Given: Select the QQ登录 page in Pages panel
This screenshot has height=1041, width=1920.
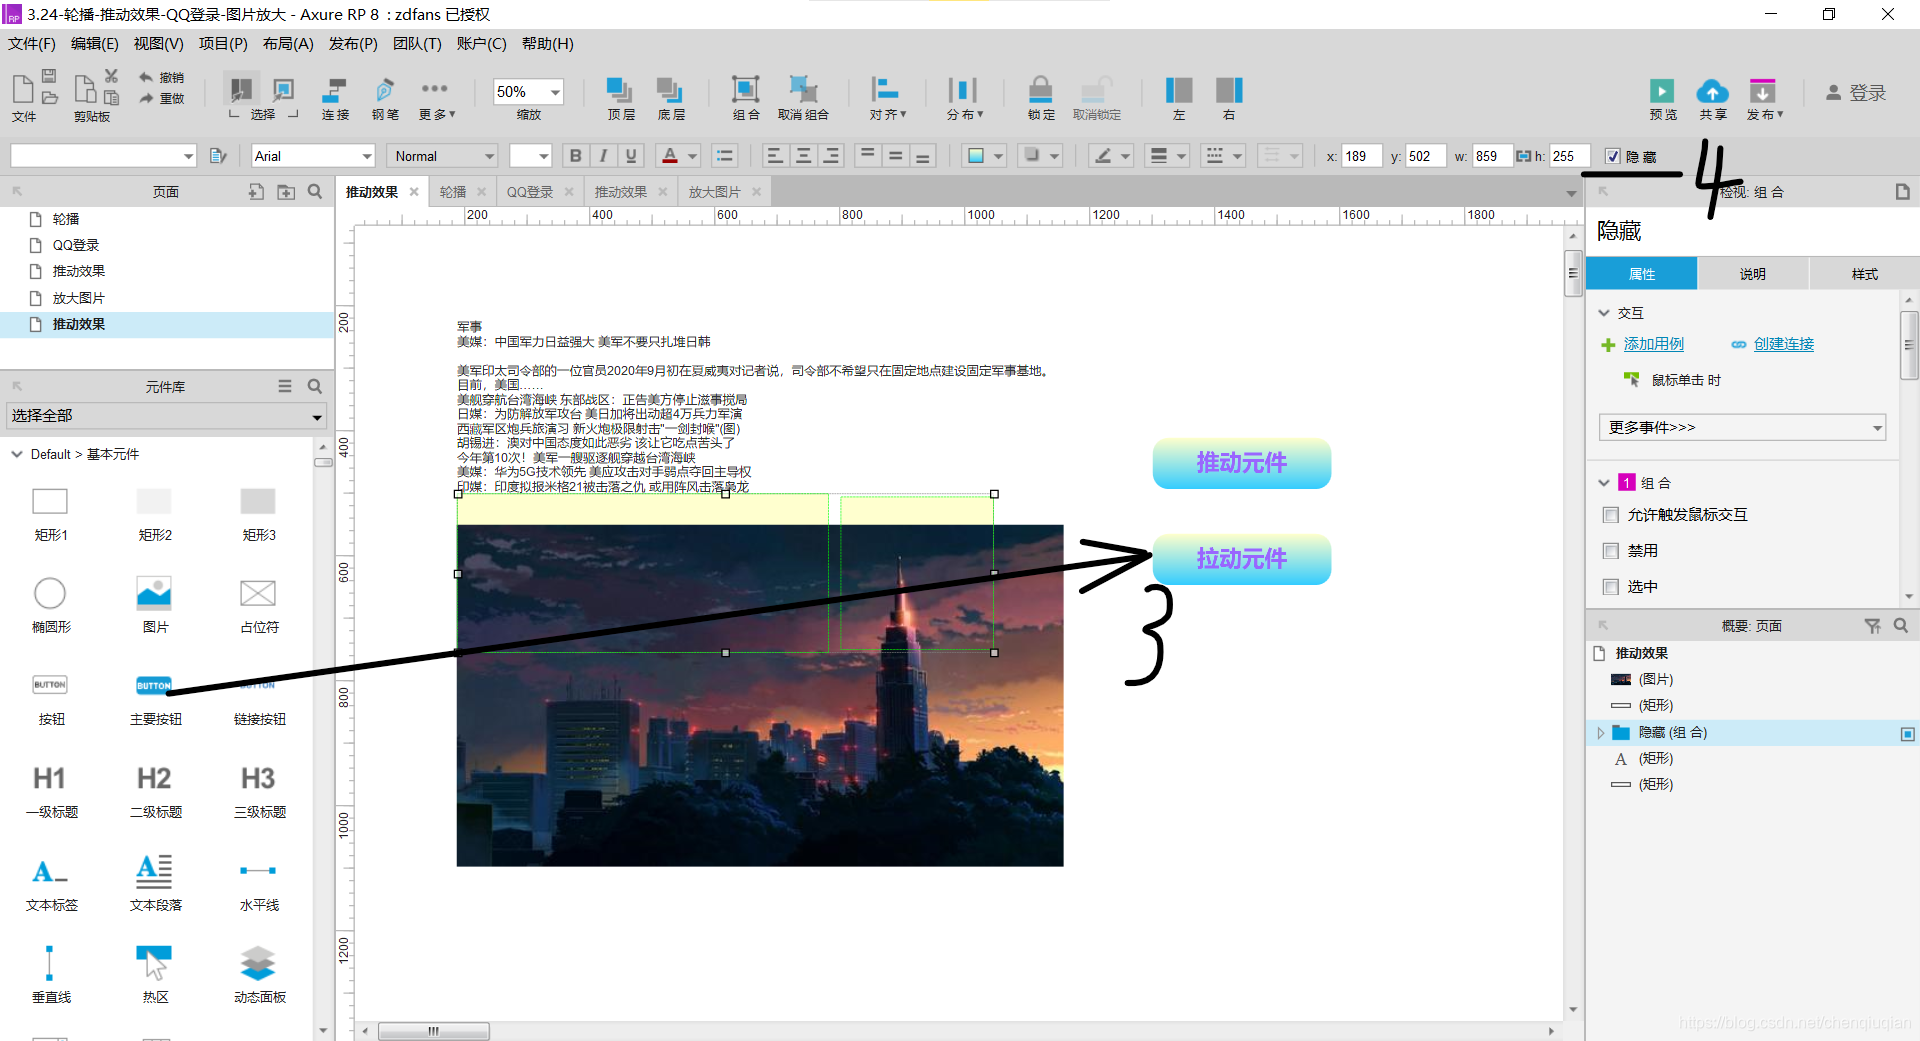Looking at the screenshot, I should (x=76, y=245).
